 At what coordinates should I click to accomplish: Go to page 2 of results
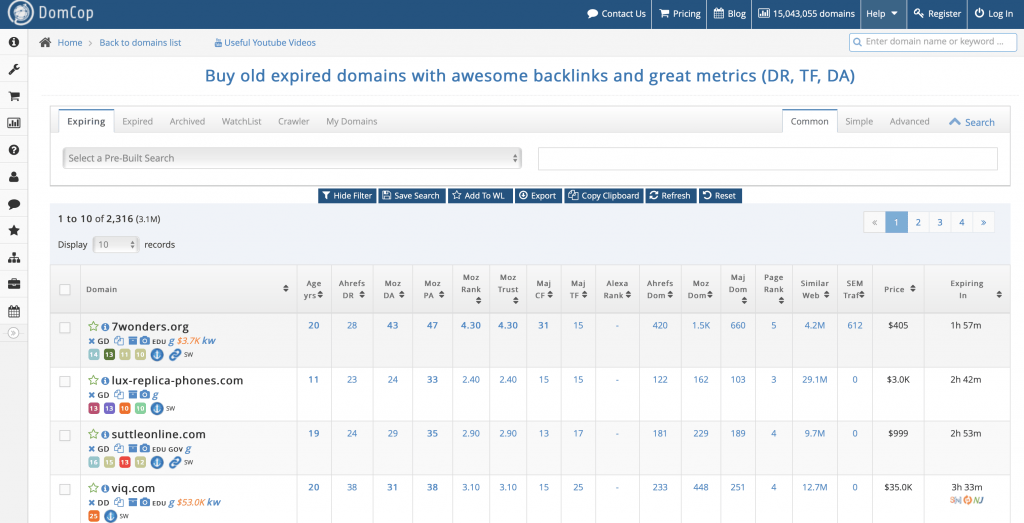[918, 223]
